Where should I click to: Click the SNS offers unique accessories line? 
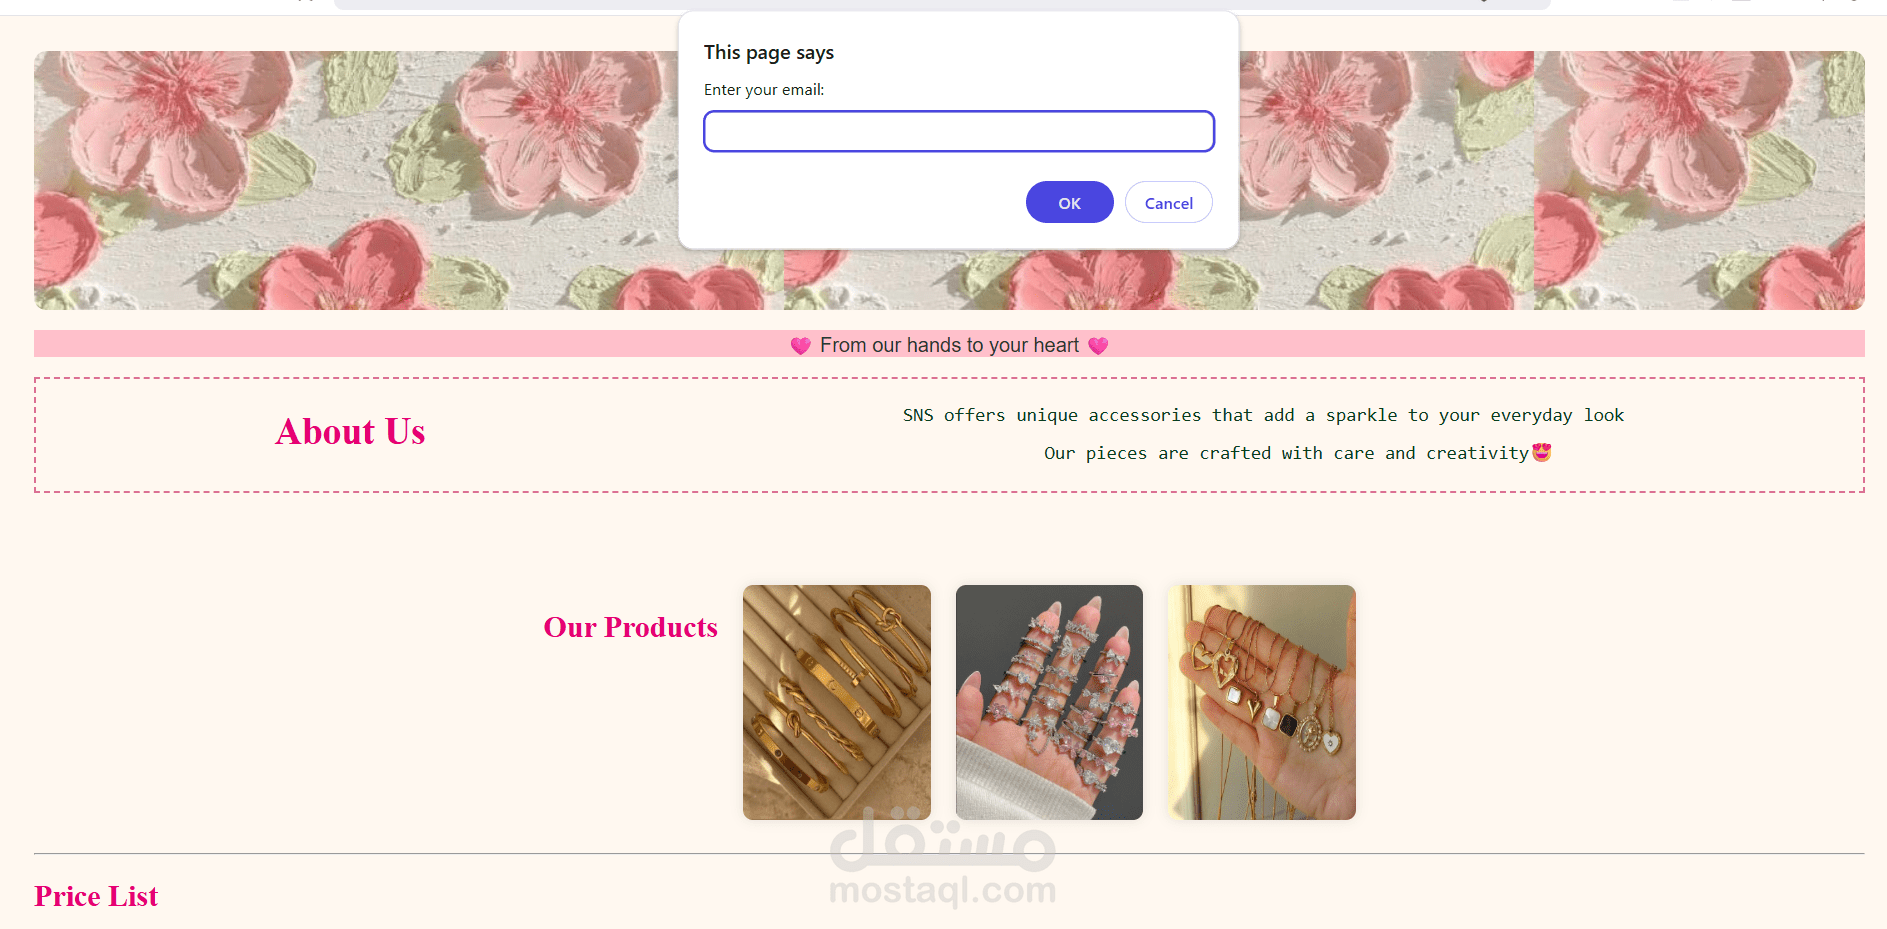pos(1263,415)
